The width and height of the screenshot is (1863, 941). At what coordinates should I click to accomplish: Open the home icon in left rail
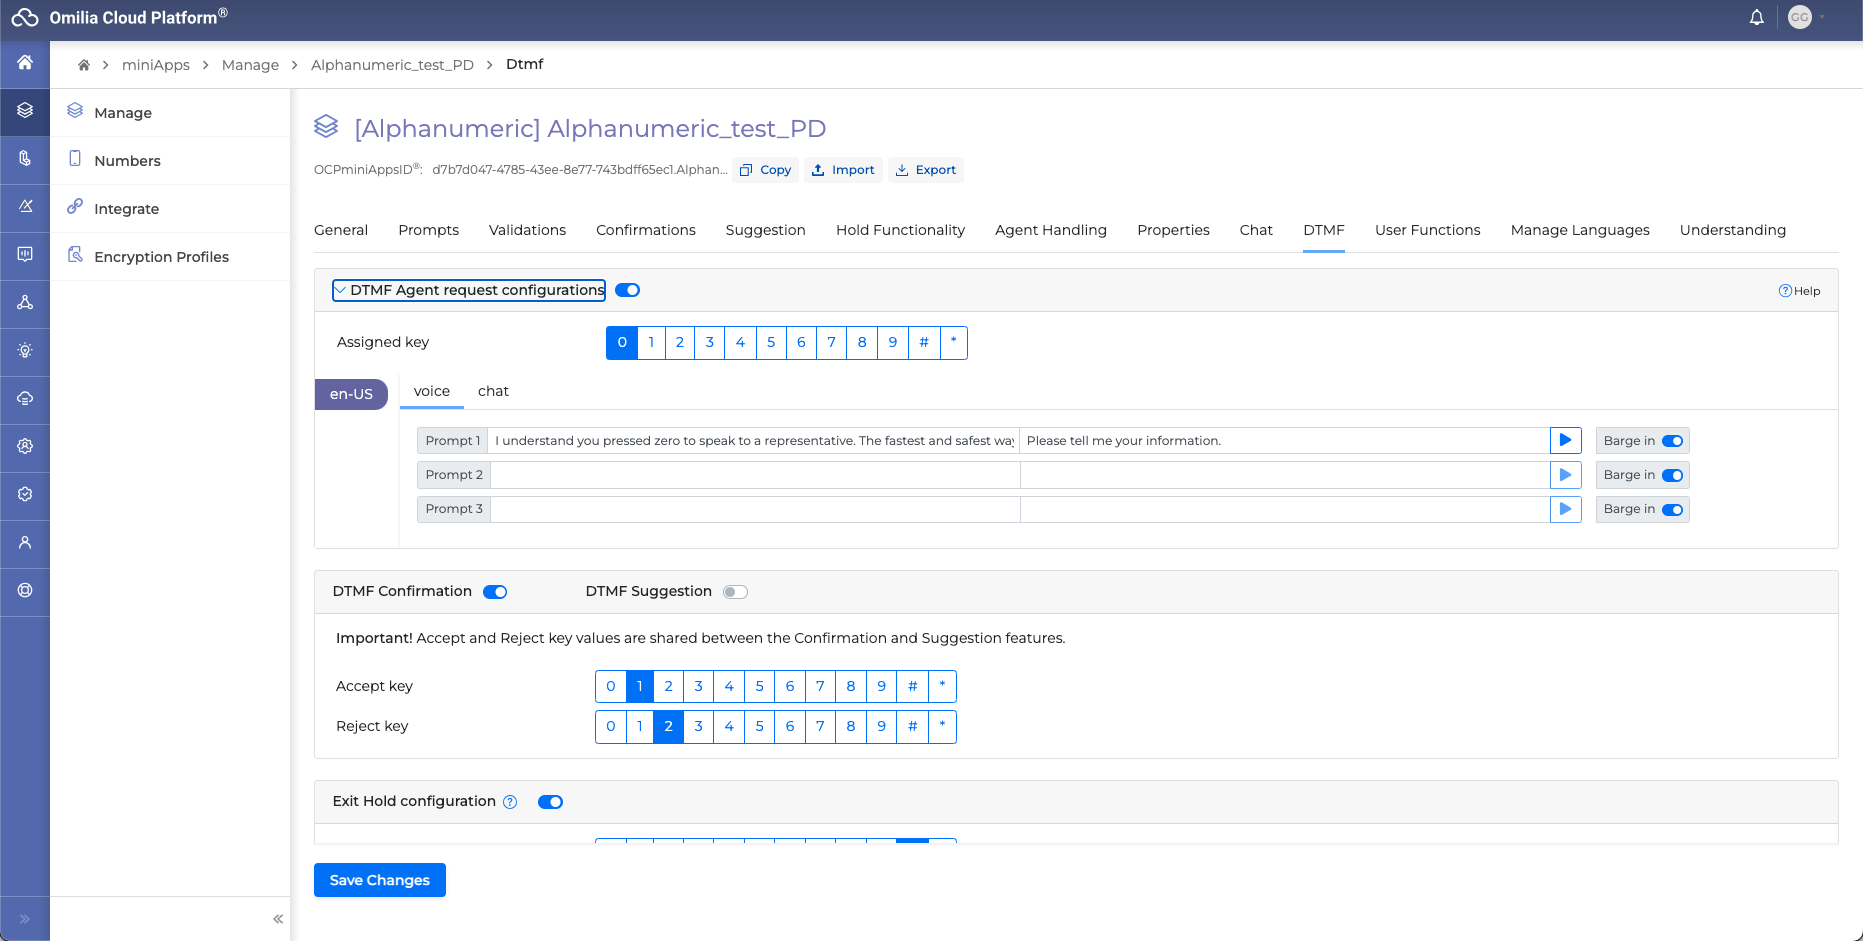[x=25, y=63]
